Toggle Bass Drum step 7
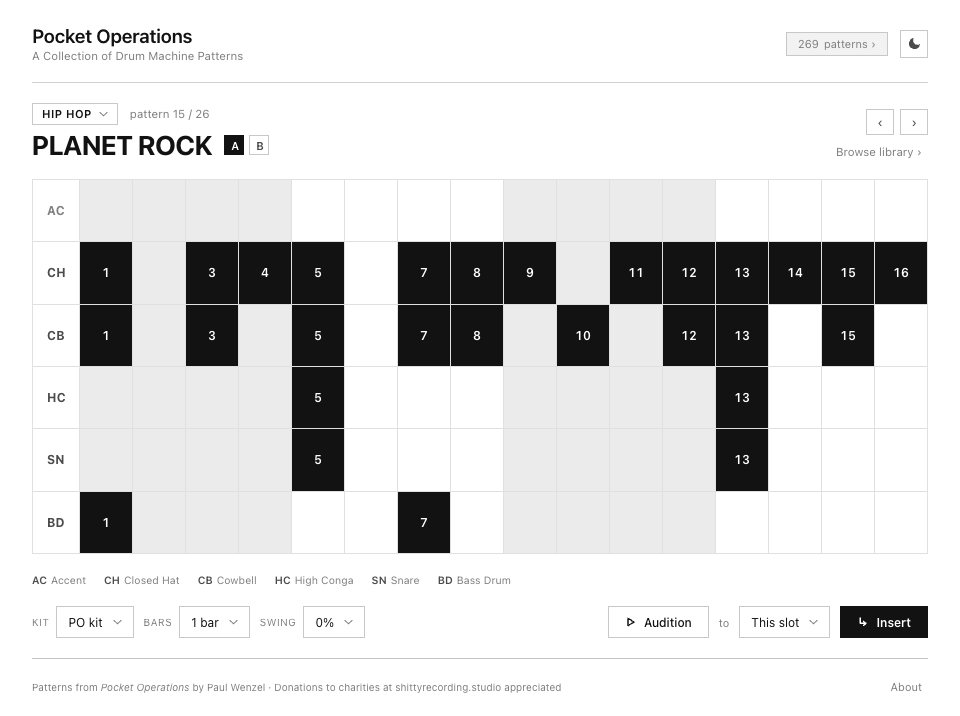This screenshot has height=716, width=960. click(x=424, y=522)
